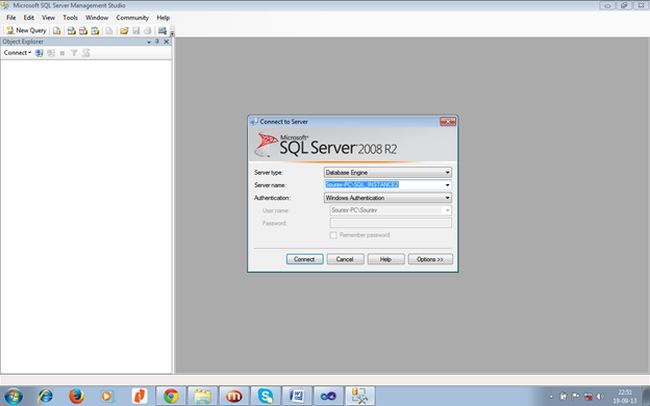Open Object Explorer window position dropdown
The image size is (650, 406).
[x=149, y=42]
